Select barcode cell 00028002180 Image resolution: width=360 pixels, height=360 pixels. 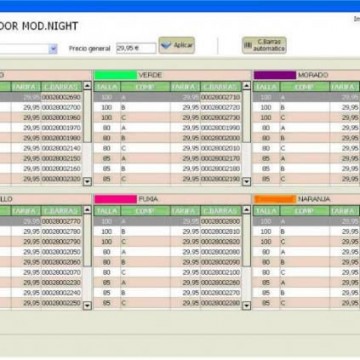pyautogui.click(x=221, y=169)
